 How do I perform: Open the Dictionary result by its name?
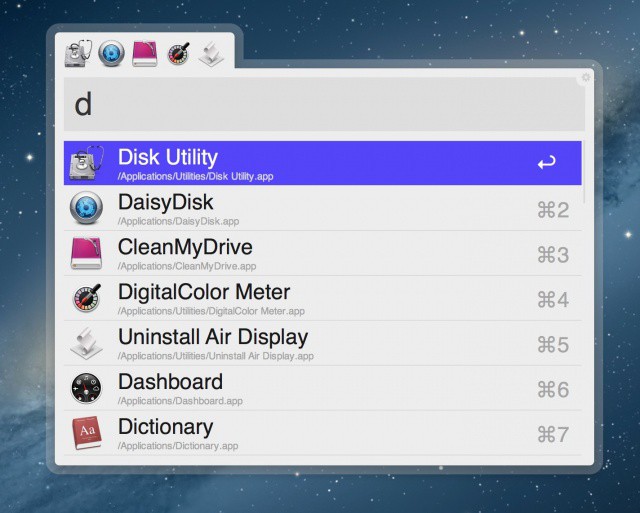[x=165, y=427]
